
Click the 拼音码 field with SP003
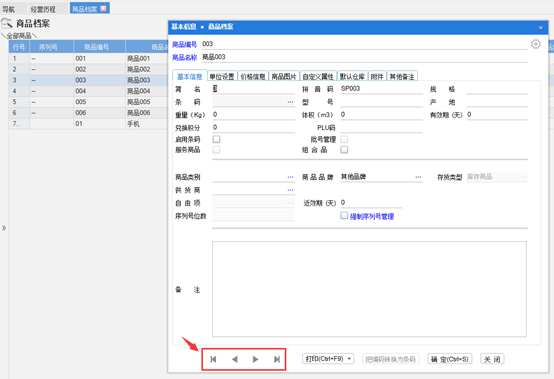381,89
